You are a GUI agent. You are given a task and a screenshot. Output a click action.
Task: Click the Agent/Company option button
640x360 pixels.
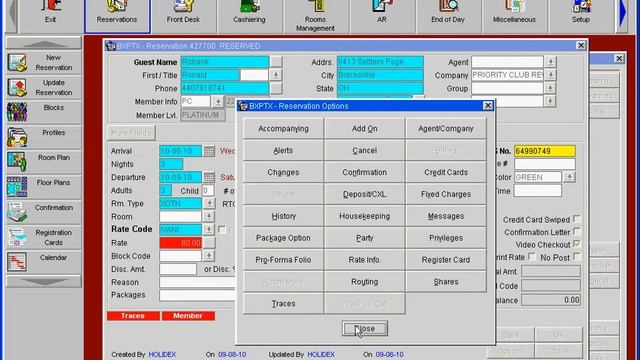(x=446, y=129)
